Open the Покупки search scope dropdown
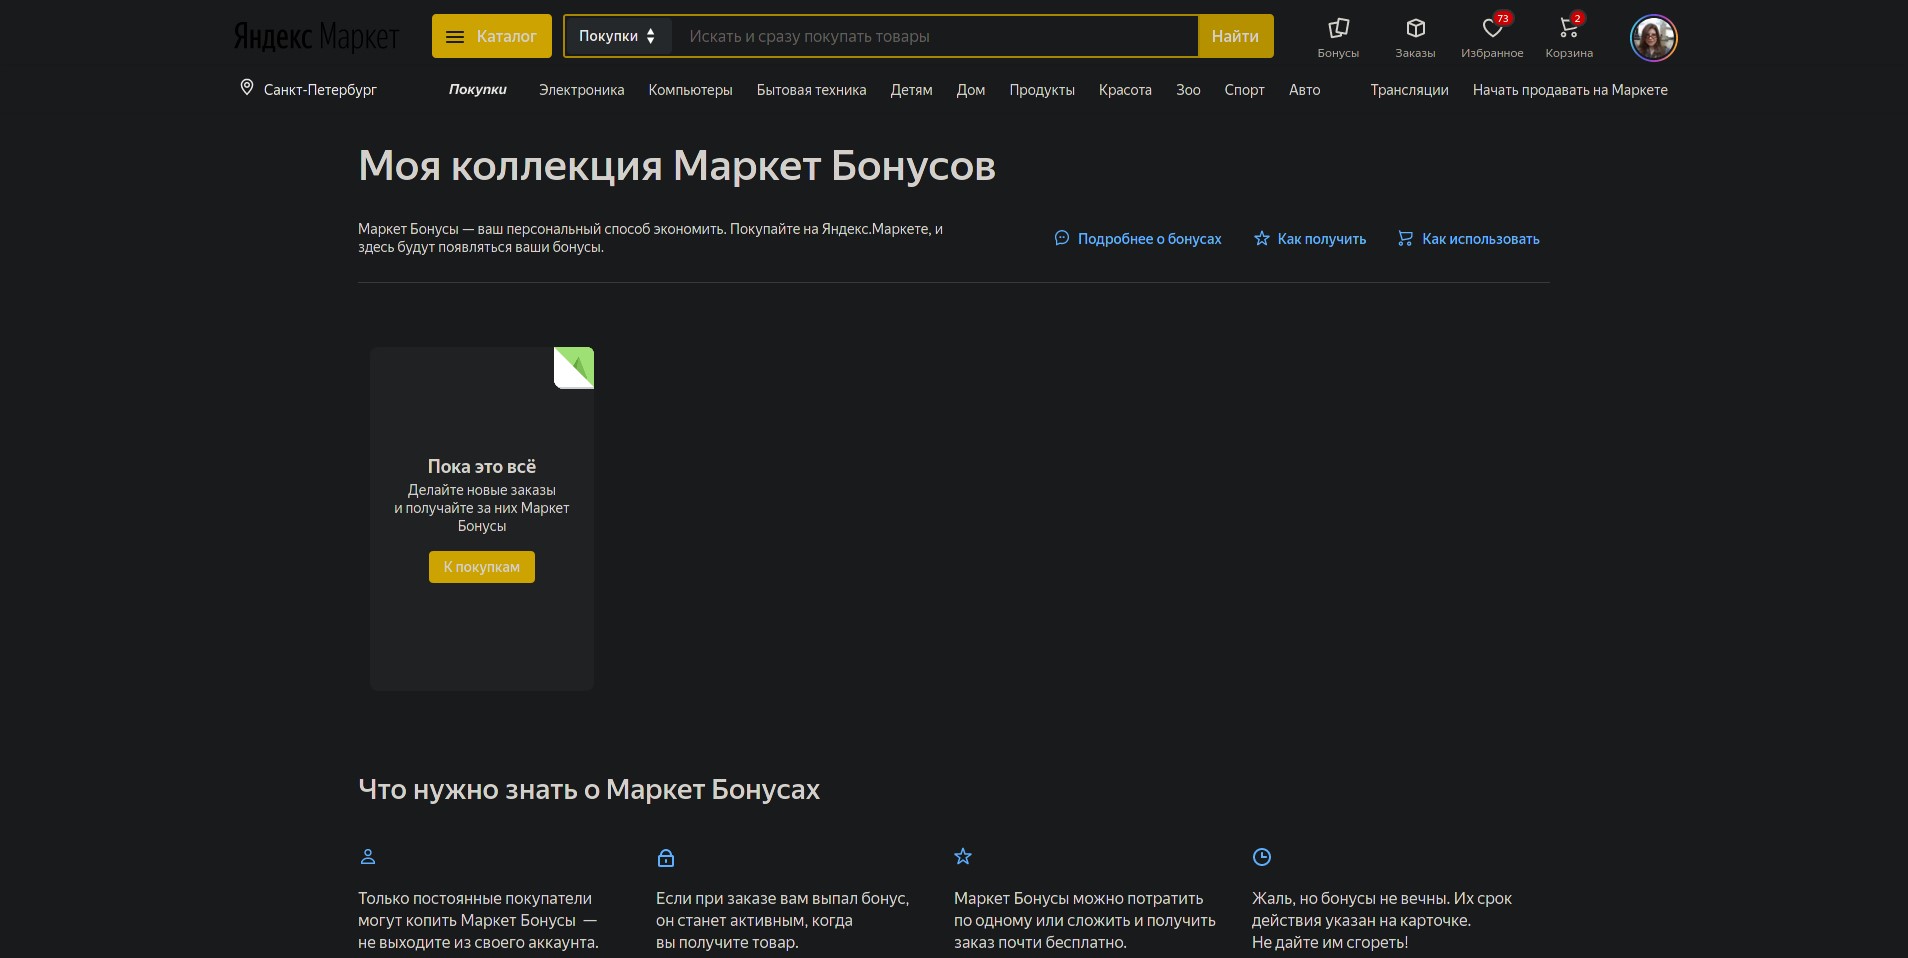Screen dimensions: 1908x958 tap(617, 36)
